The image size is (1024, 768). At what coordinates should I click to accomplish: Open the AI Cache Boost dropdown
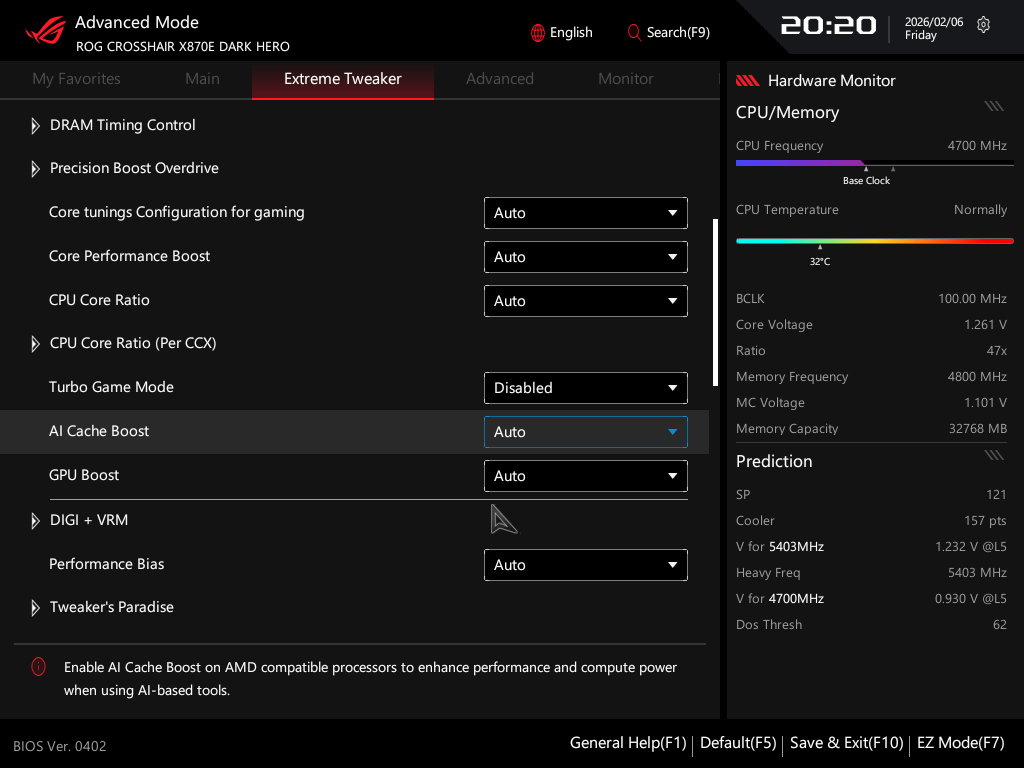[585, 432]
